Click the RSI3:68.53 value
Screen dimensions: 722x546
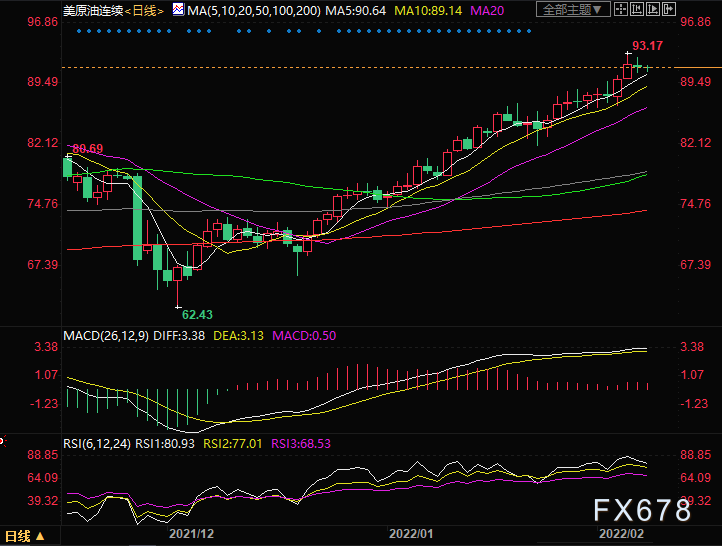click(301, 444)
